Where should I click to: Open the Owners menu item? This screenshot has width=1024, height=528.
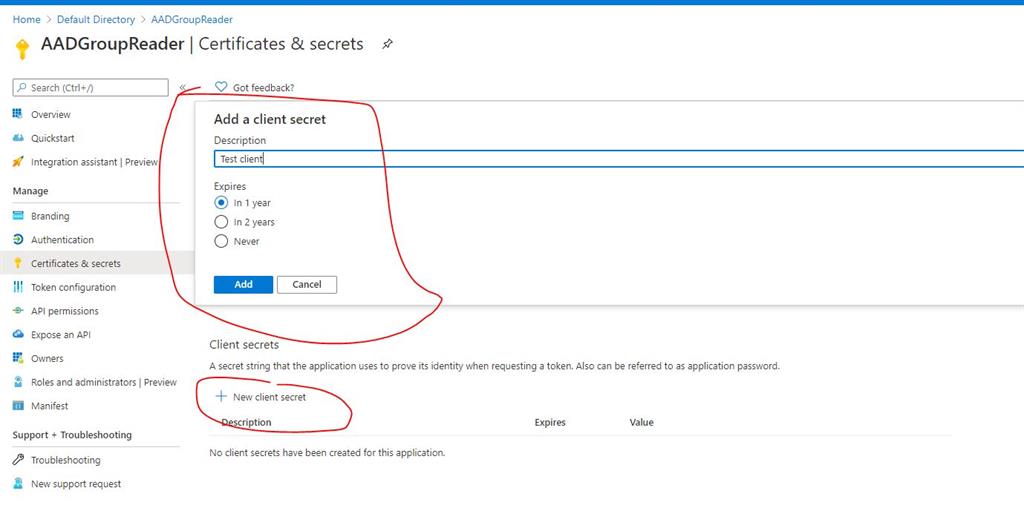pyautogui.click(x=48, y=358)
